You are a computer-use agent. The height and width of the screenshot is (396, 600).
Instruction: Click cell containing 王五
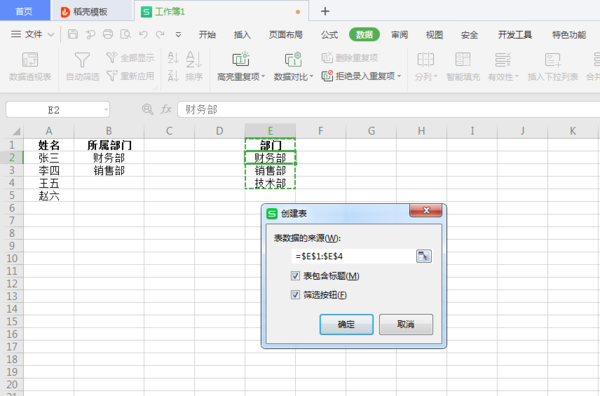coord(49,183)
